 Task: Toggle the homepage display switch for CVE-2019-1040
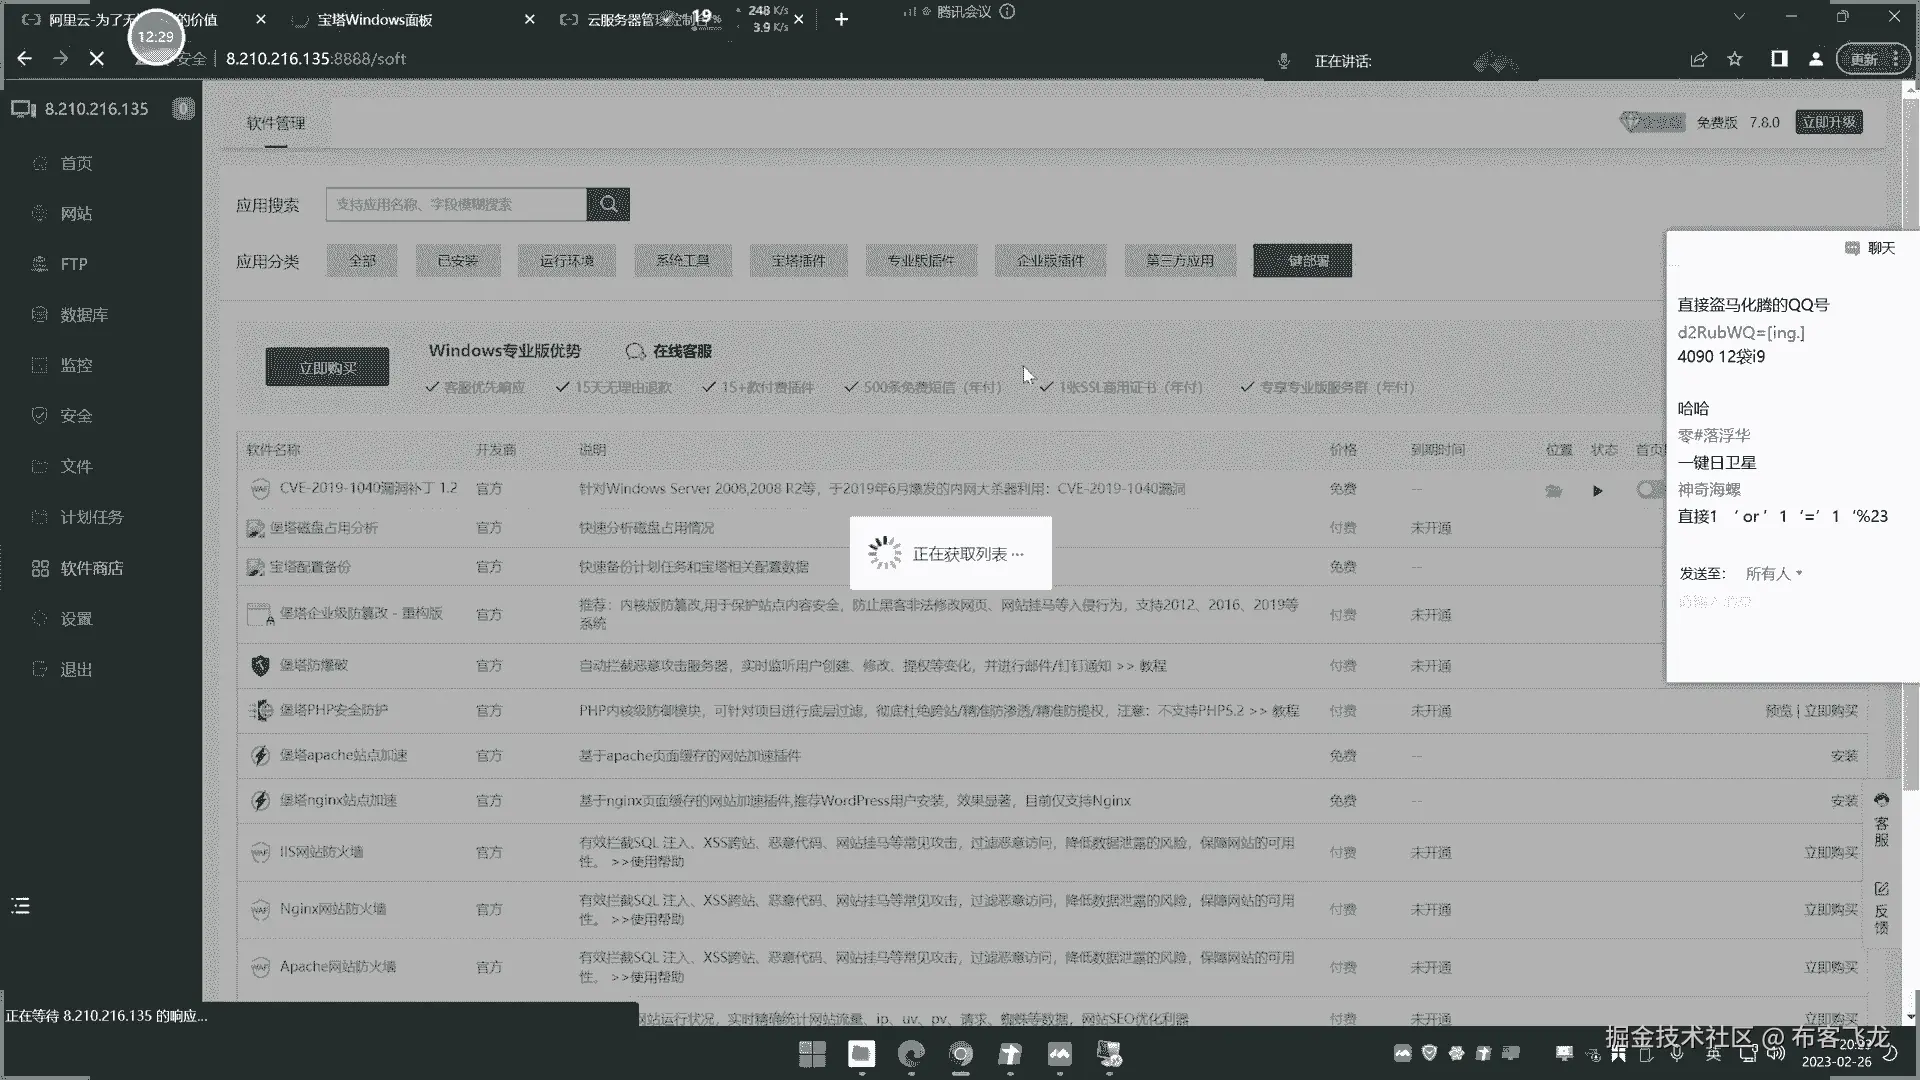pos(1648,490)
